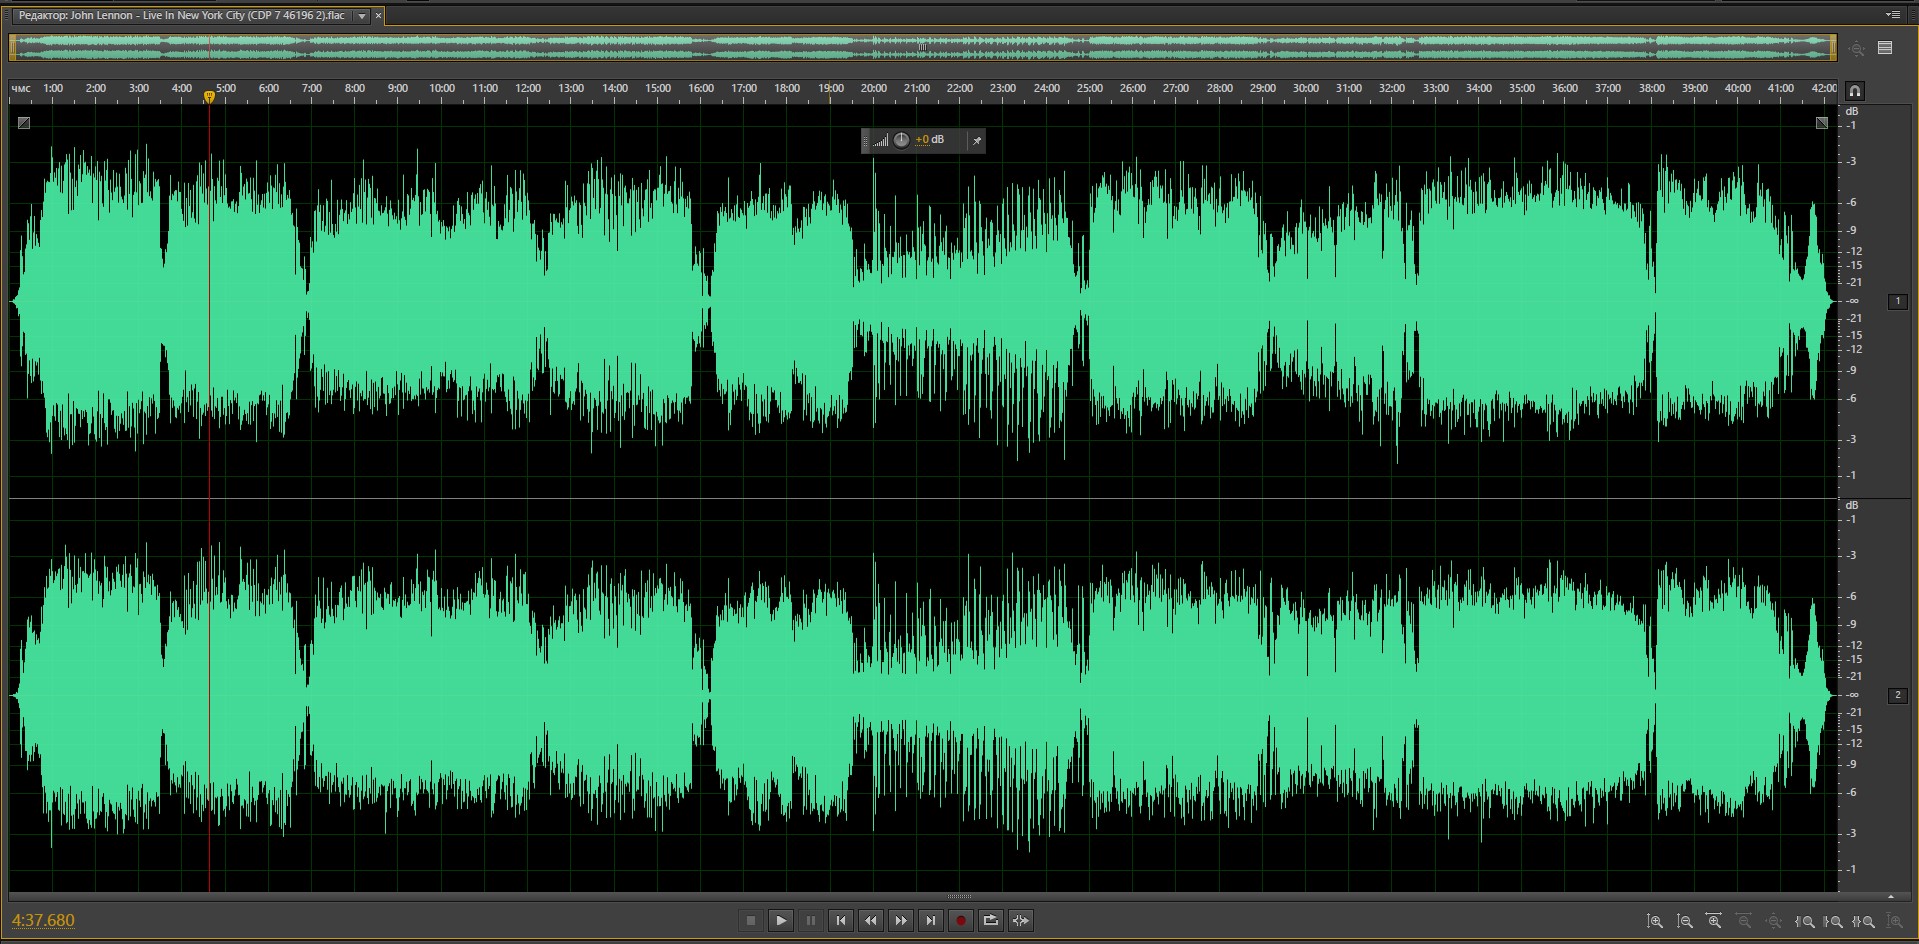Image resolution: width=1919 pixels, height=944 pixels.
Task: Zoom in on the time axis
Action: pos(1714,921)
